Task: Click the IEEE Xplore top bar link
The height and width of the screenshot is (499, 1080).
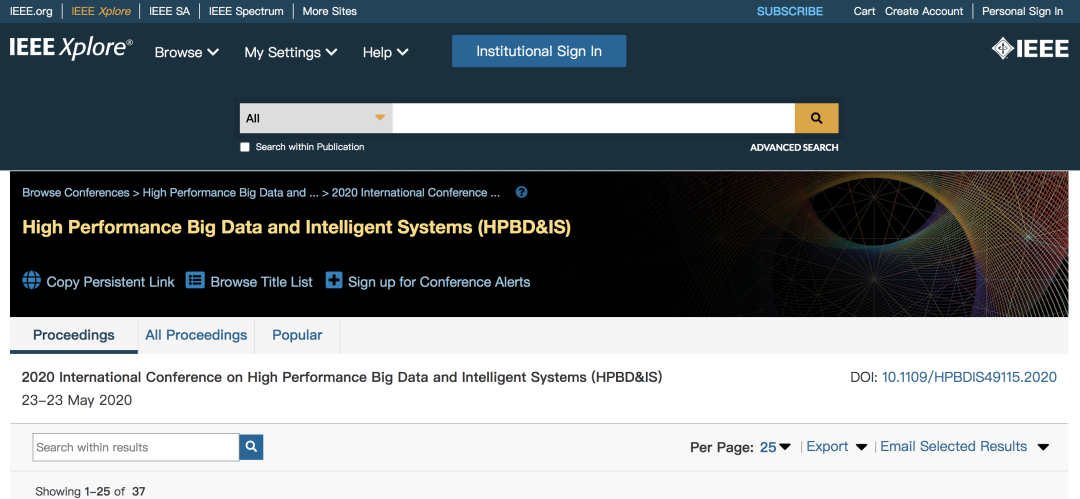Action: click(x=101, y=11)
